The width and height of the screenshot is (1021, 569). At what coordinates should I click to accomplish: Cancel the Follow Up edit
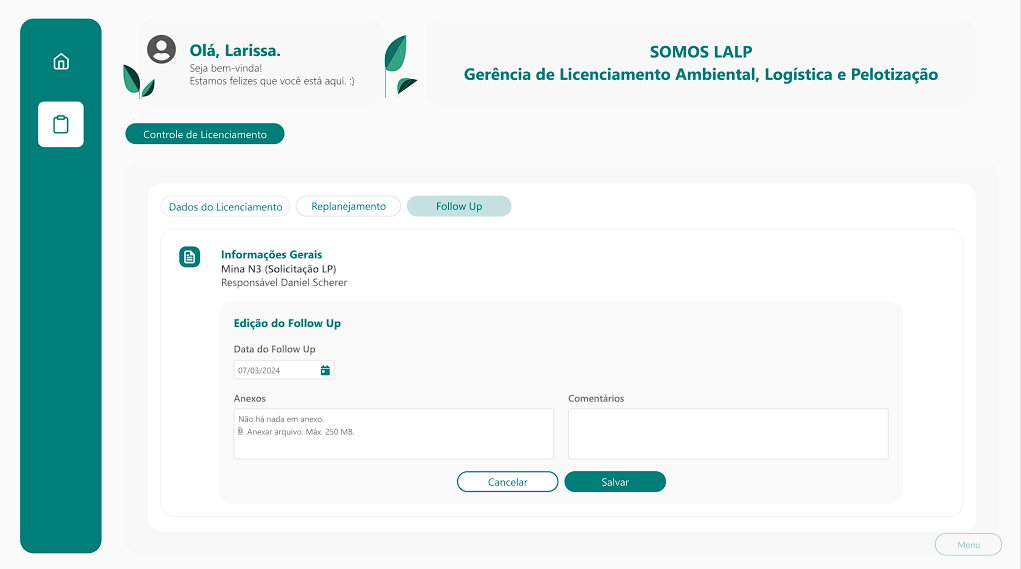pyautogui.click(x=507, y=482)
